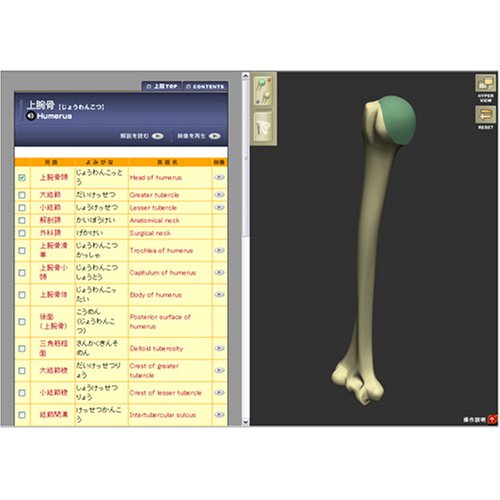500x500 pixels.
Task: Play video for Intertubercular sulcus row
Action: (219, 414)
